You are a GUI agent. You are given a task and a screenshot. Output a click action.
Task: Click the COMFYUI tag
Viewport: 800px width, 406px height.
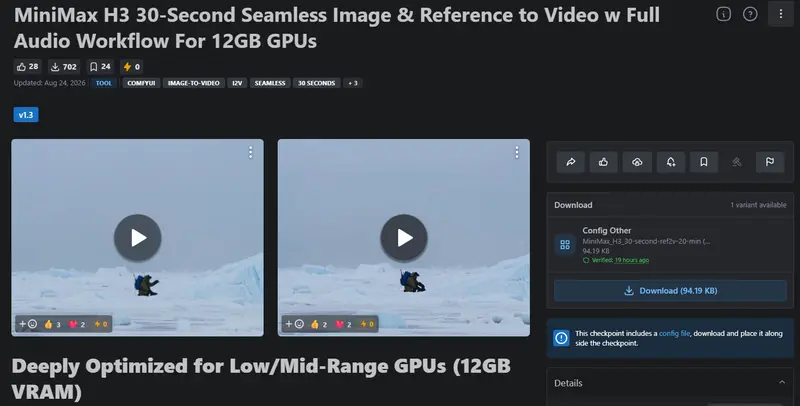(141, 83)
